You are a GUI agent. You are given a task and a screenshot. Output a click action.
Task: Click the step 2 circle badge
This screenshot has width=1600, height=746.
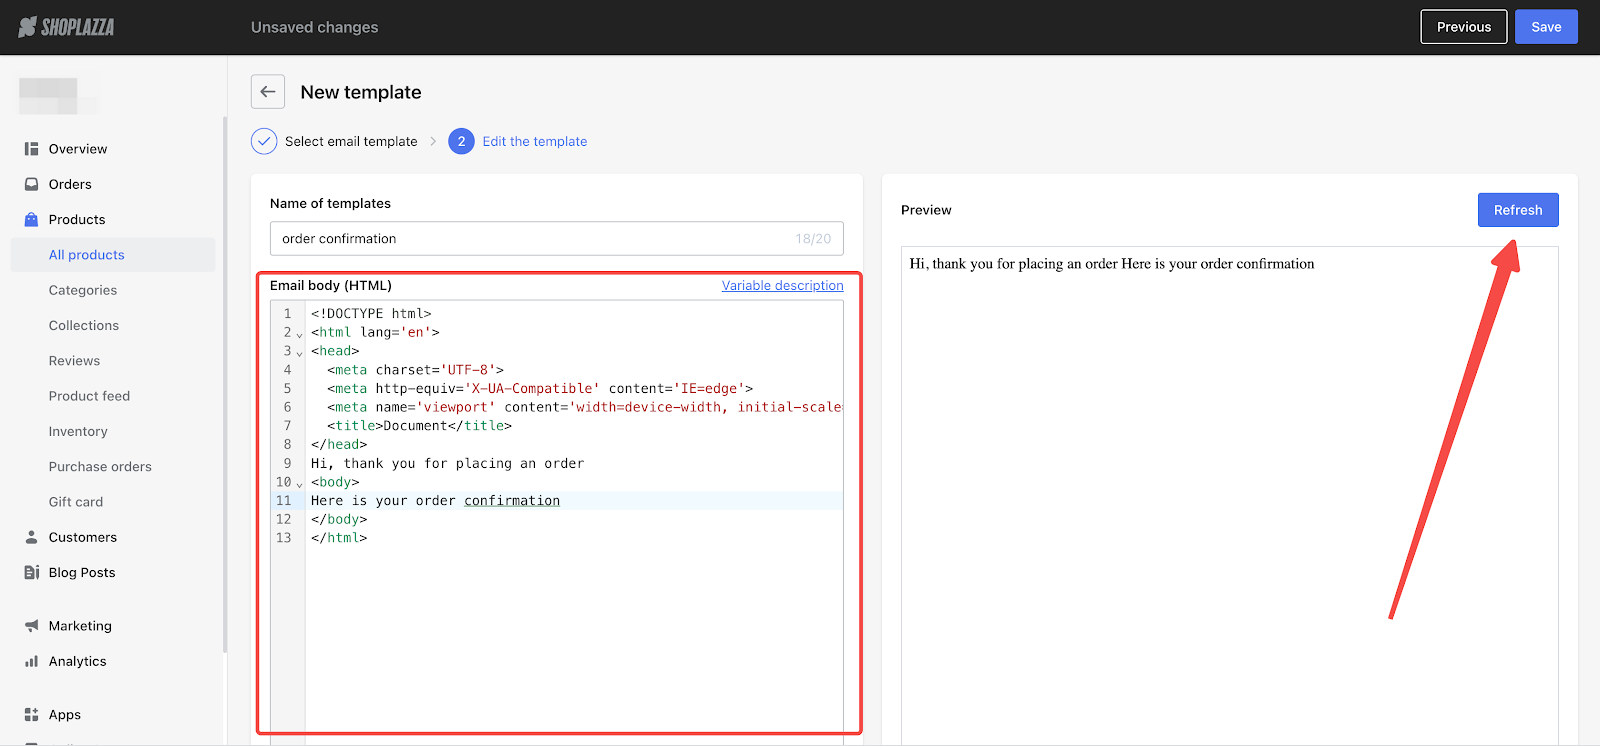click(x=461, y=141)
